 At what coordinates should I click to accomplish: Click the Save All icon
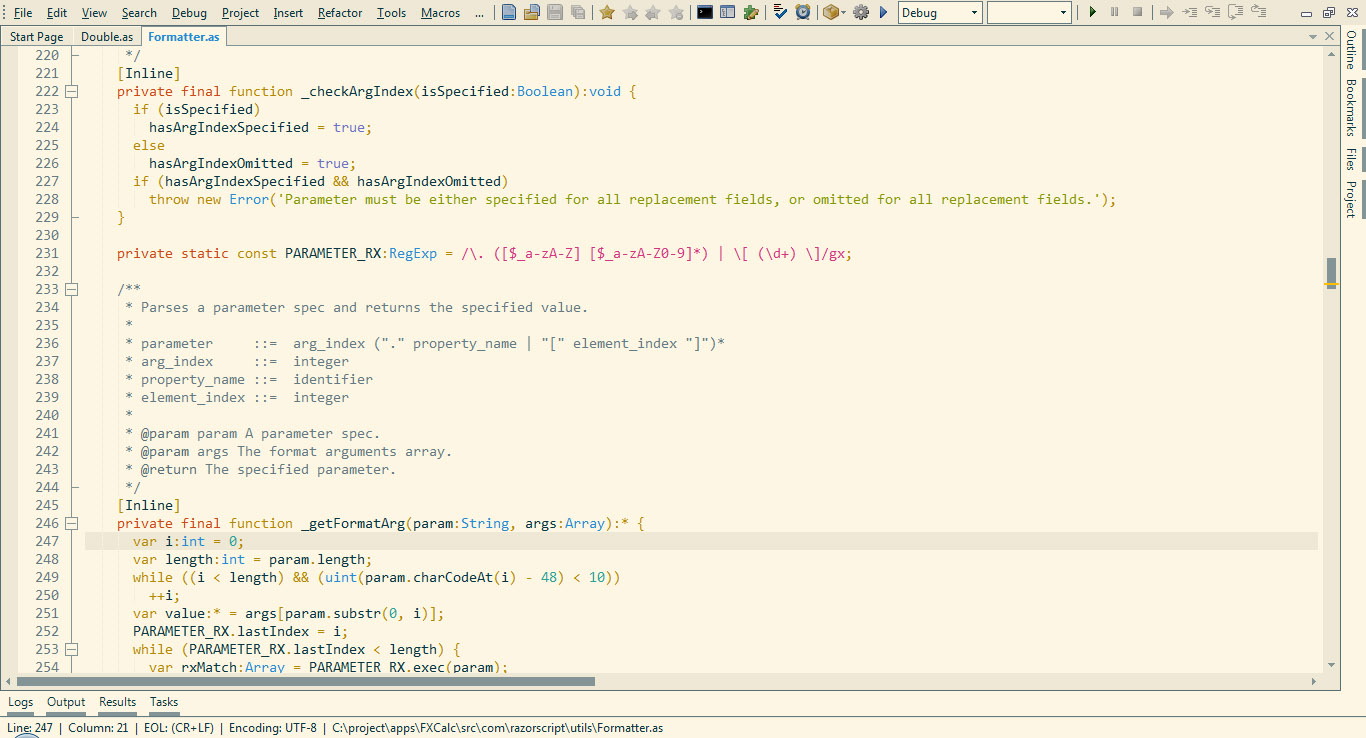(578, 13)
